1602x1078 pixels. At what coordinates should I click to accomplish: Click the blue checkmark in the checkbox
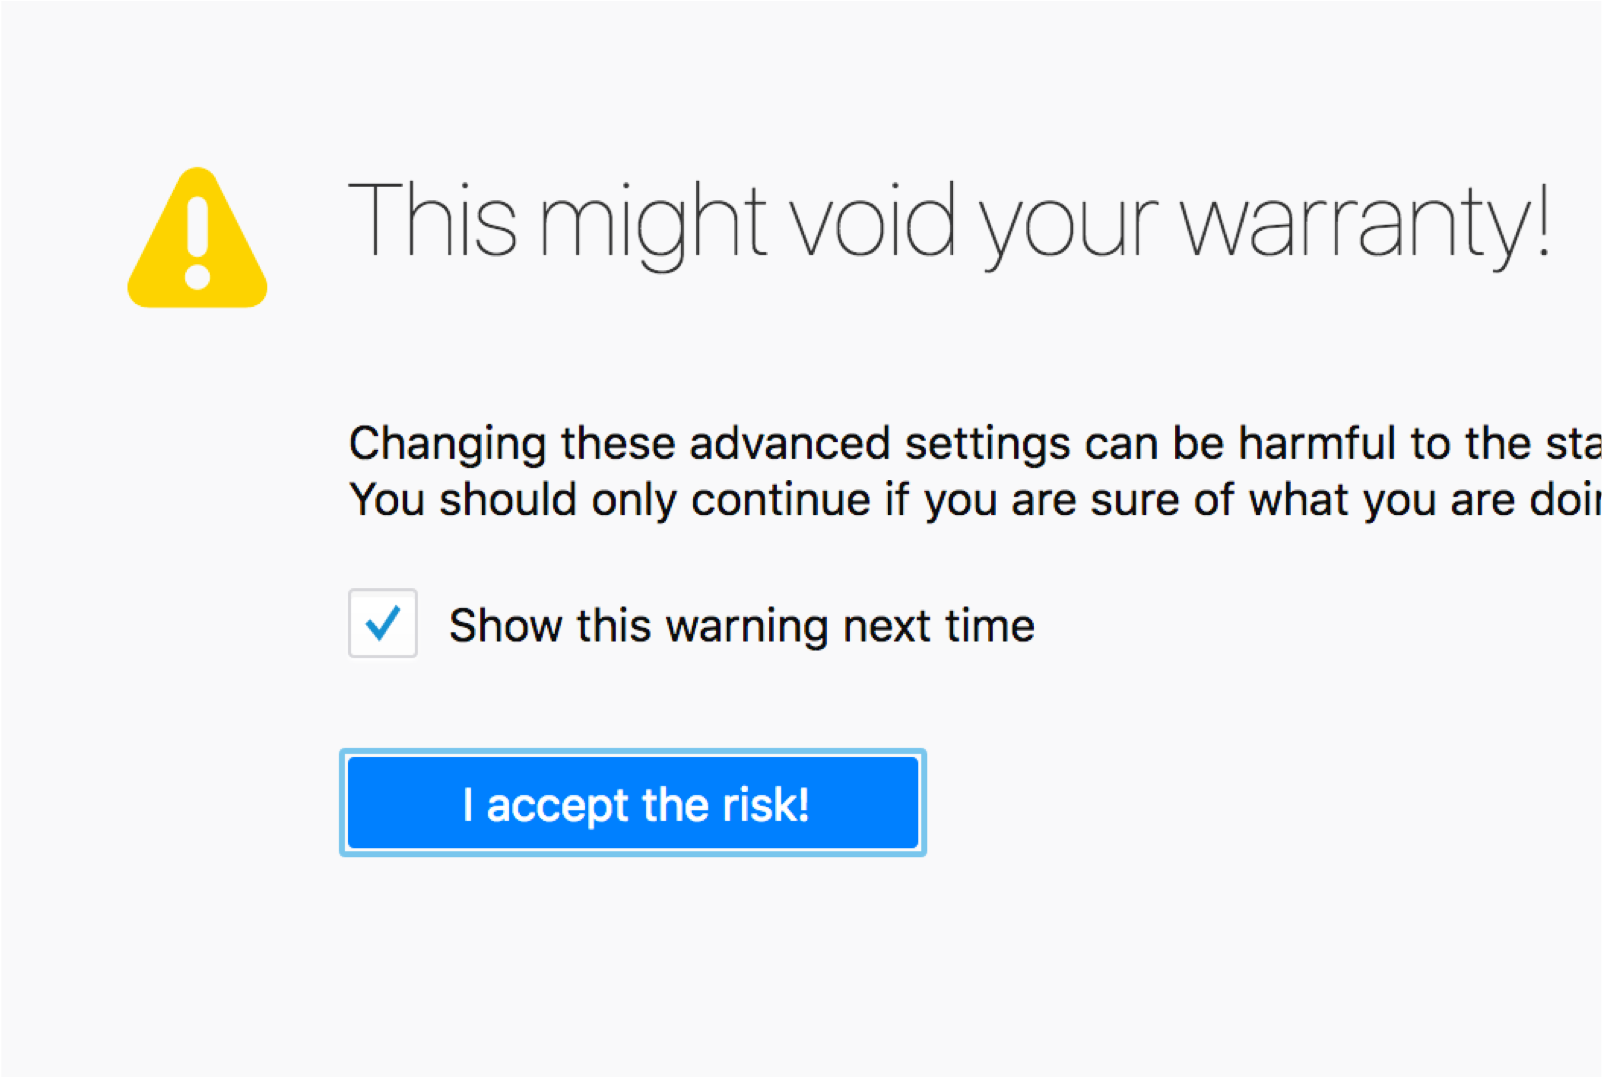(x=383, y=623)
